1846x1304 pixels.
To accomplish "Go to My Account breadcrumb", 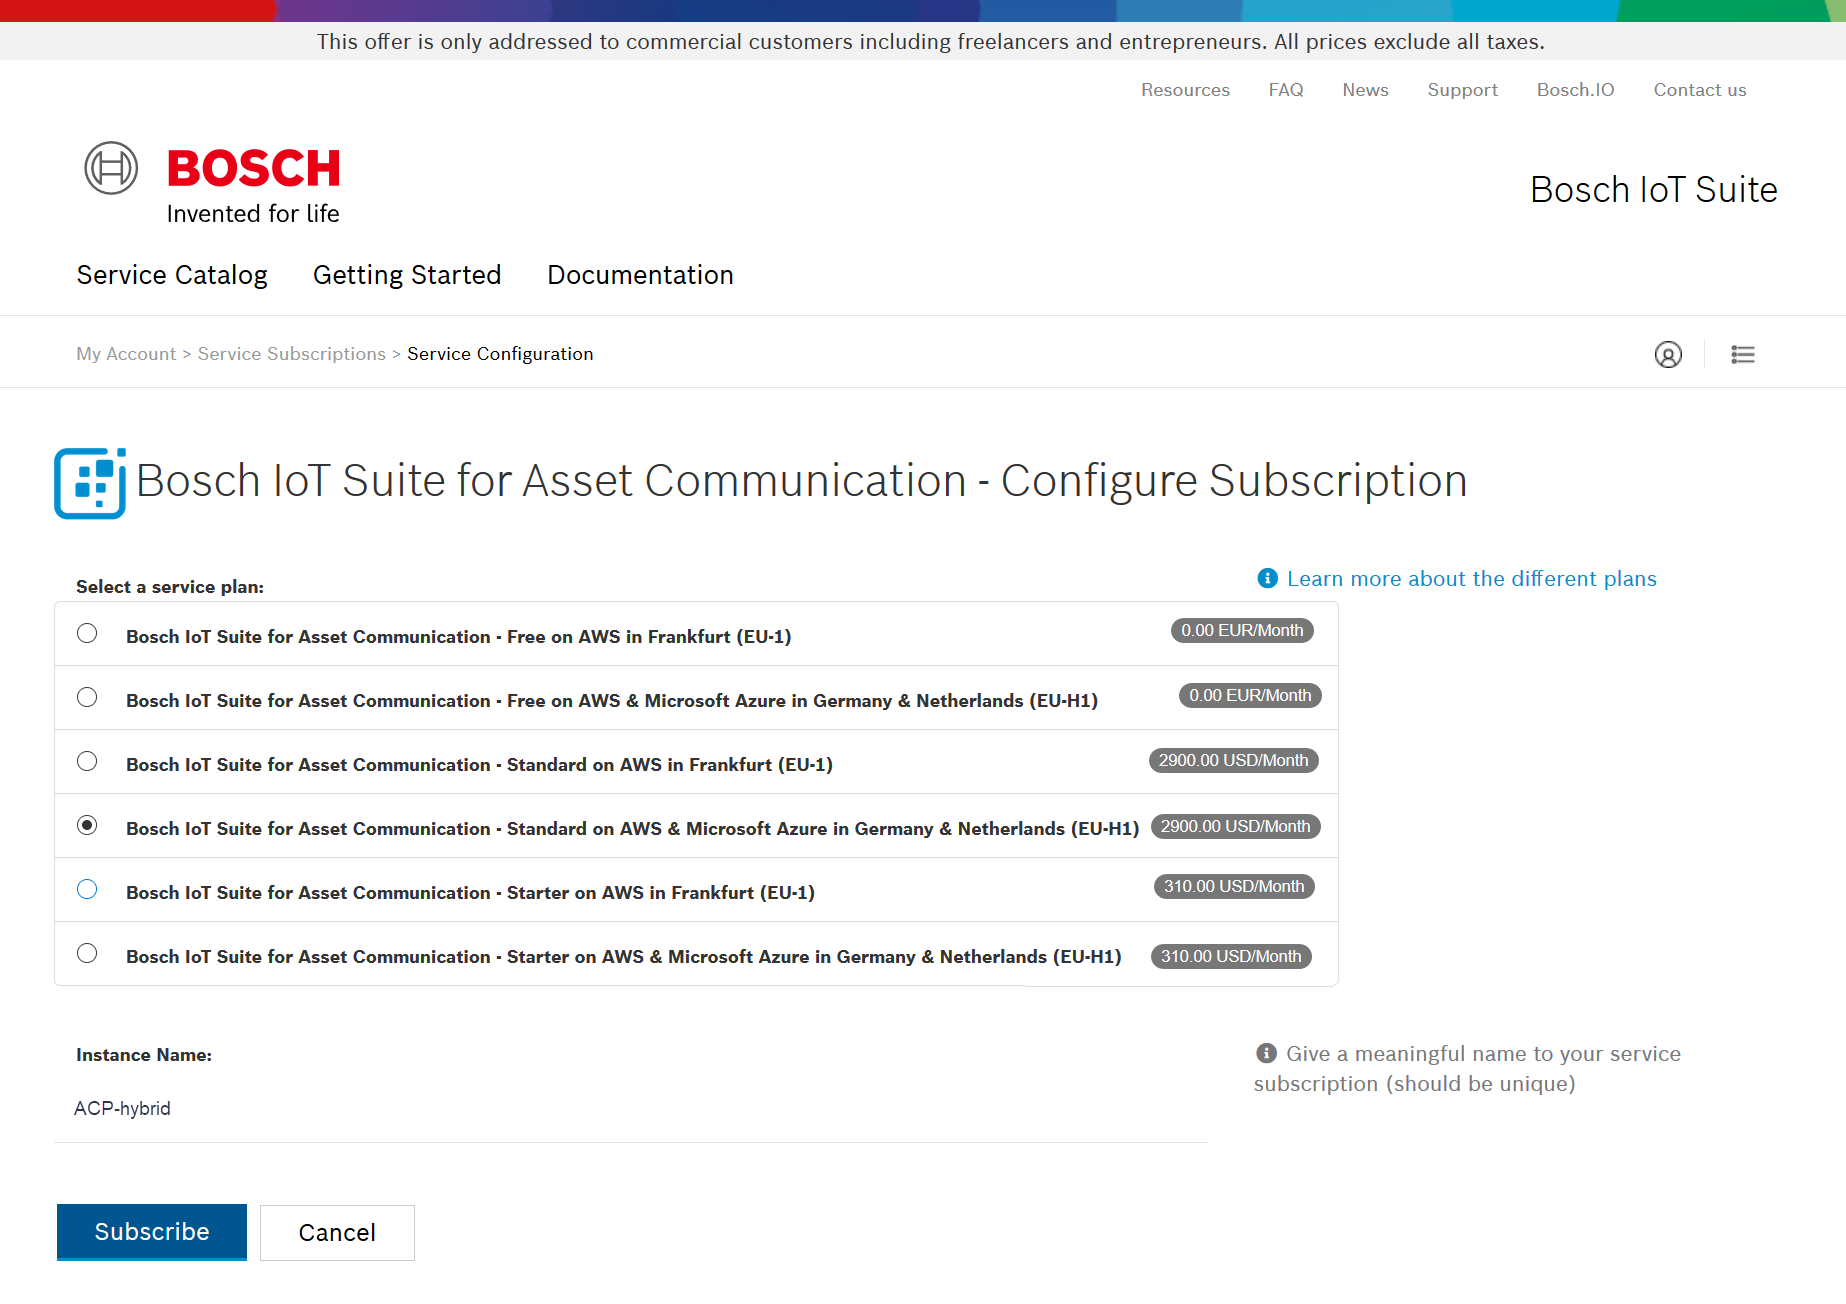I will pyautogui.click(x=126, y=354).
